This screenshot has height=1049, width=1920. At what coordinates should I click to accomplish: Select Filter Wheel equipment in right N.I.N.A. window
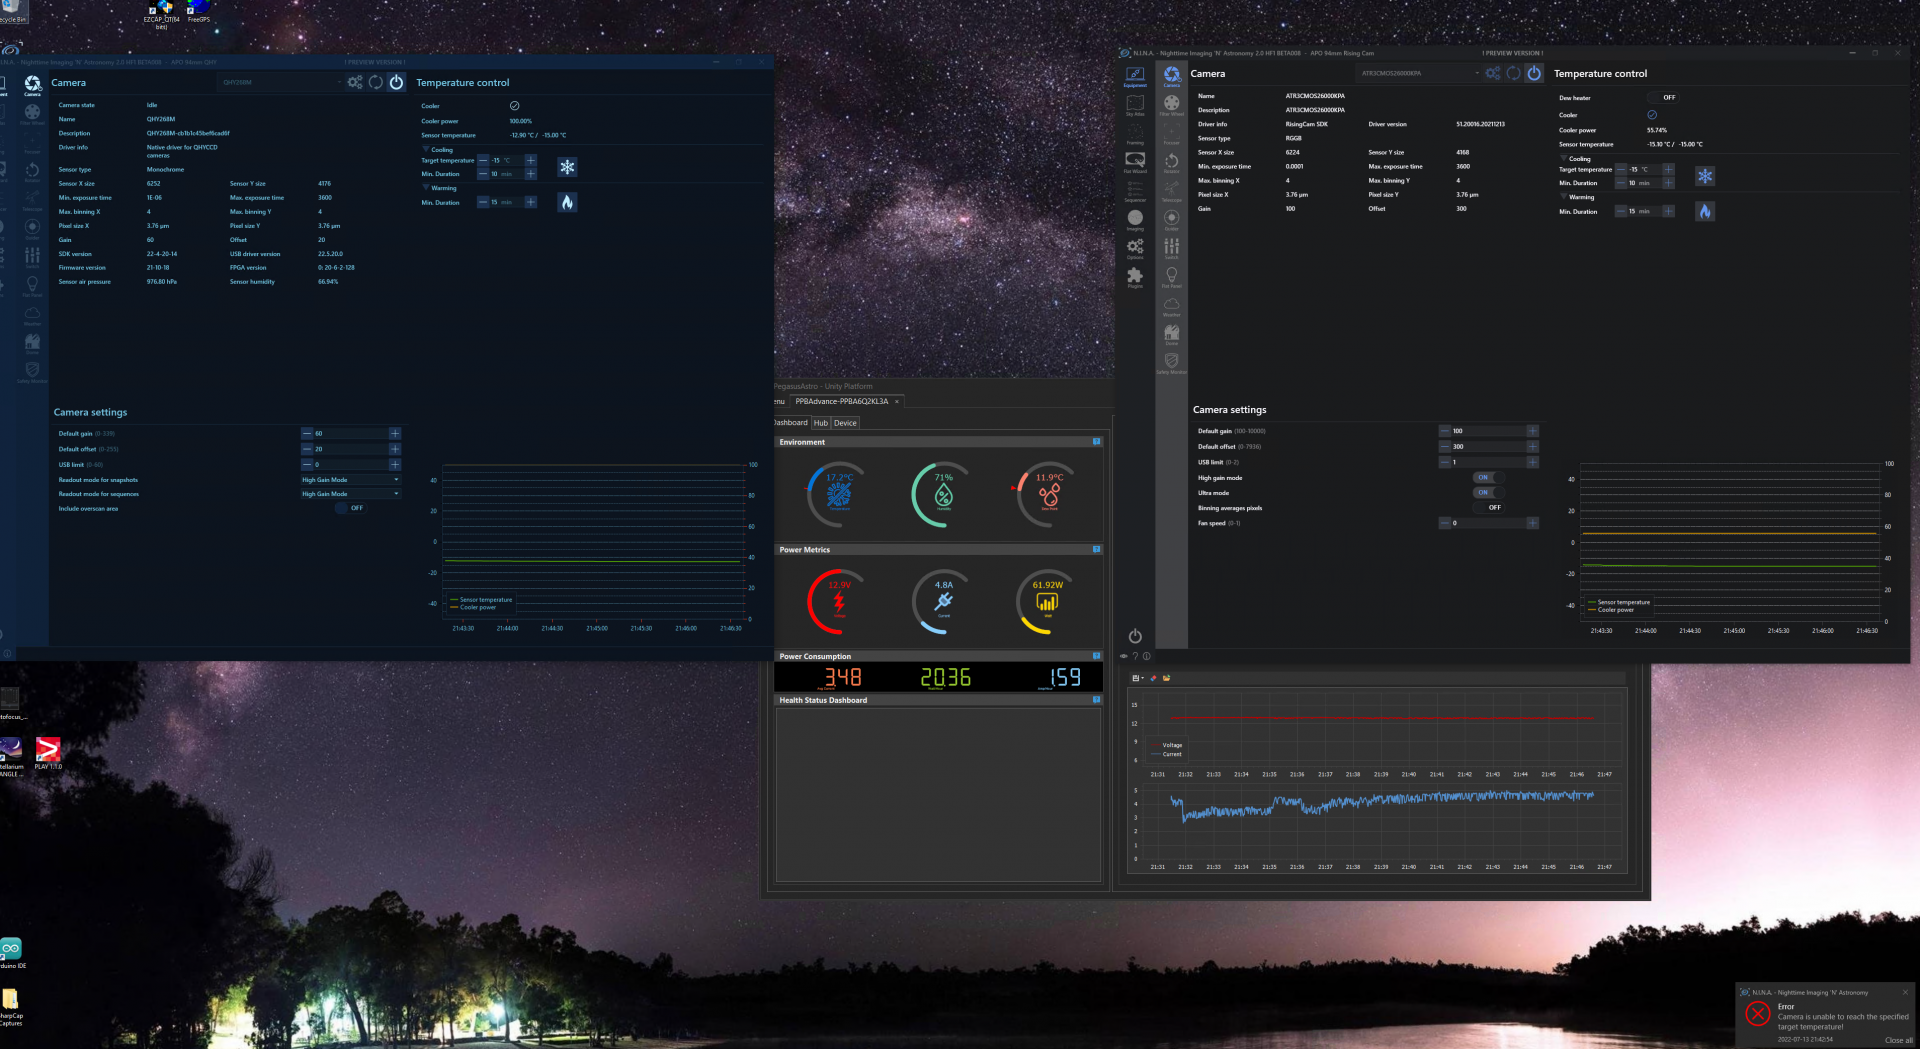pyautogui.click(x=1171, y=105)
